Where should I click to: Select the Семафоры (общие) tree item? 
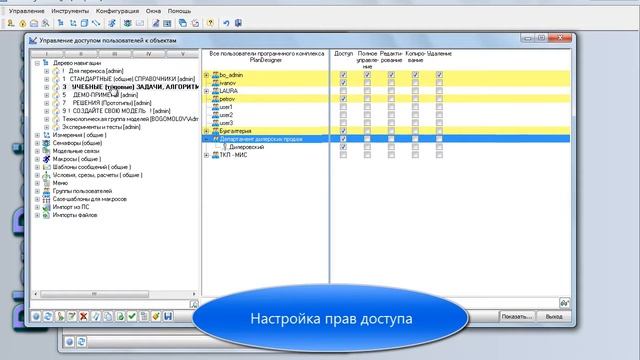[x=77, y=143]
